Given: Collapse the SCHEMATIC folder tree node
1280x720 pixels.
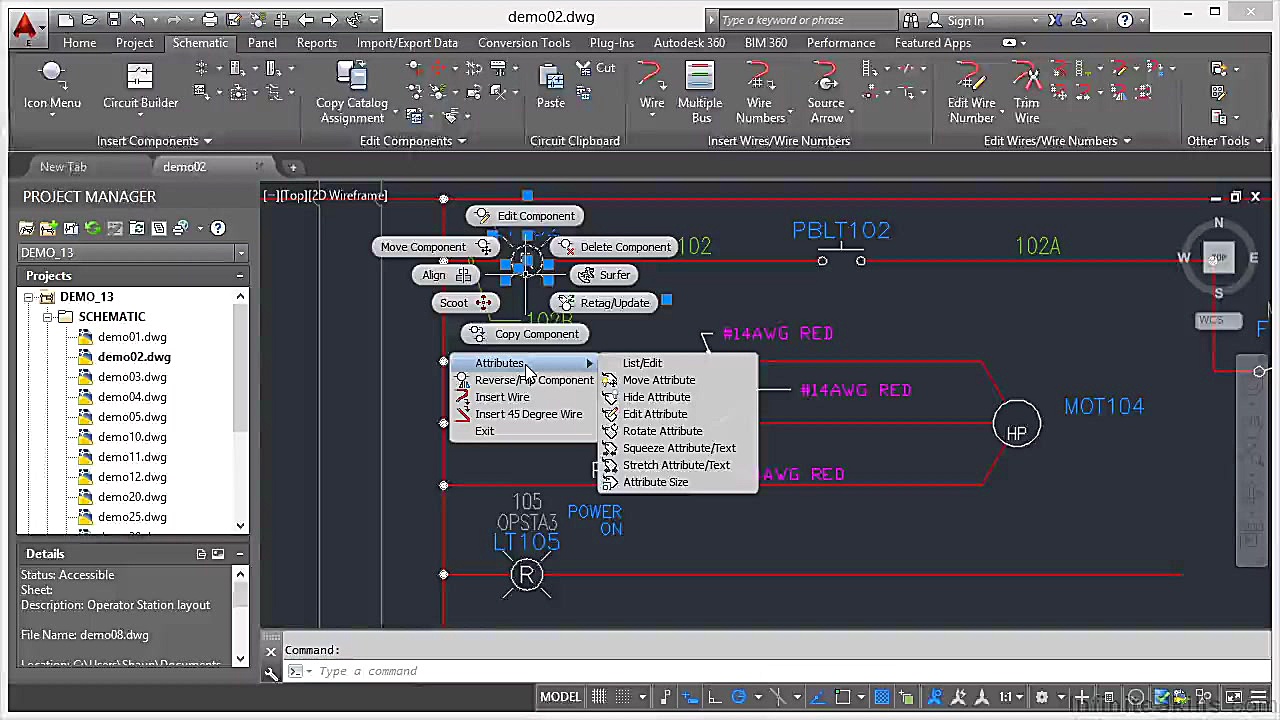Looking at the screenshot, I should pyautogui.click(x=47, y=317).
